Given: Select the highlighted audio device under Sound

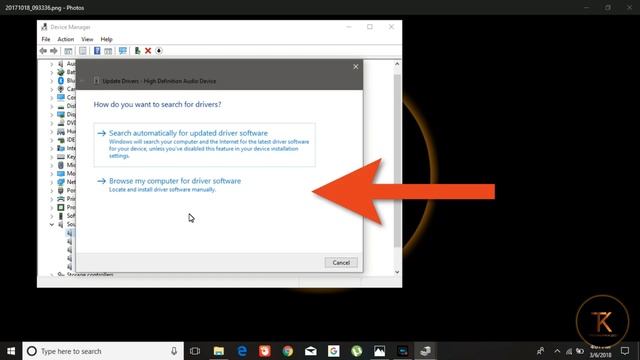Looking at the screenshot, I should pyautogui.click(x=70, y=233).
